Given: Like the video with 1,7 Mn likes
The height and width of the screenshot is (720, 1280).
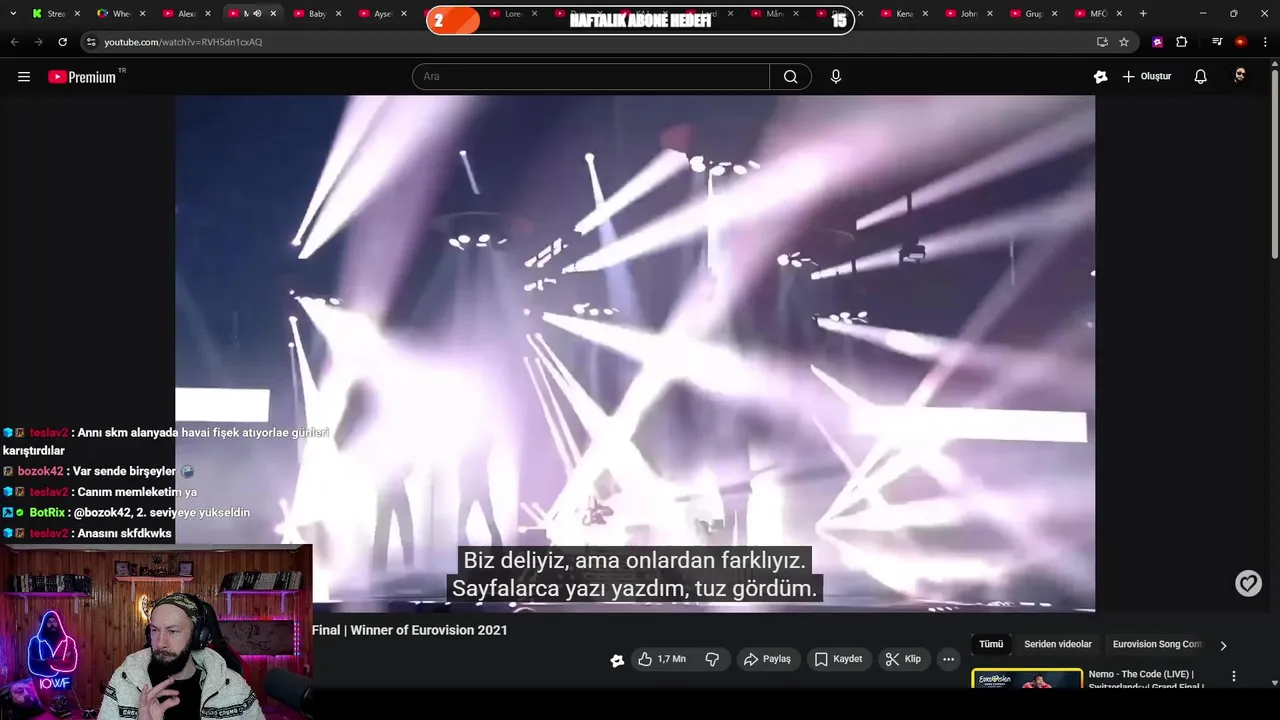Looking at the screenshot, I should (x=662, y=659).
